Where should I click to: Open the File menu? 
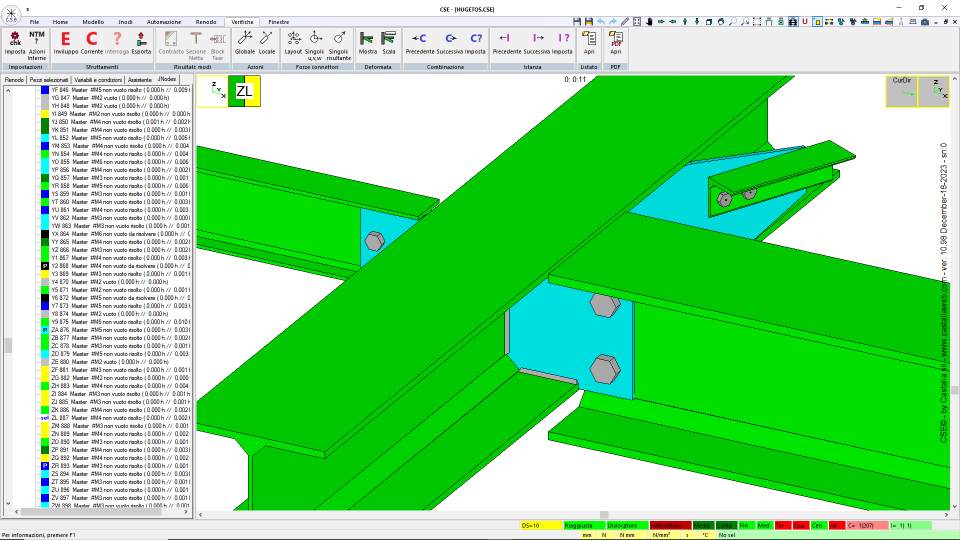34,22
